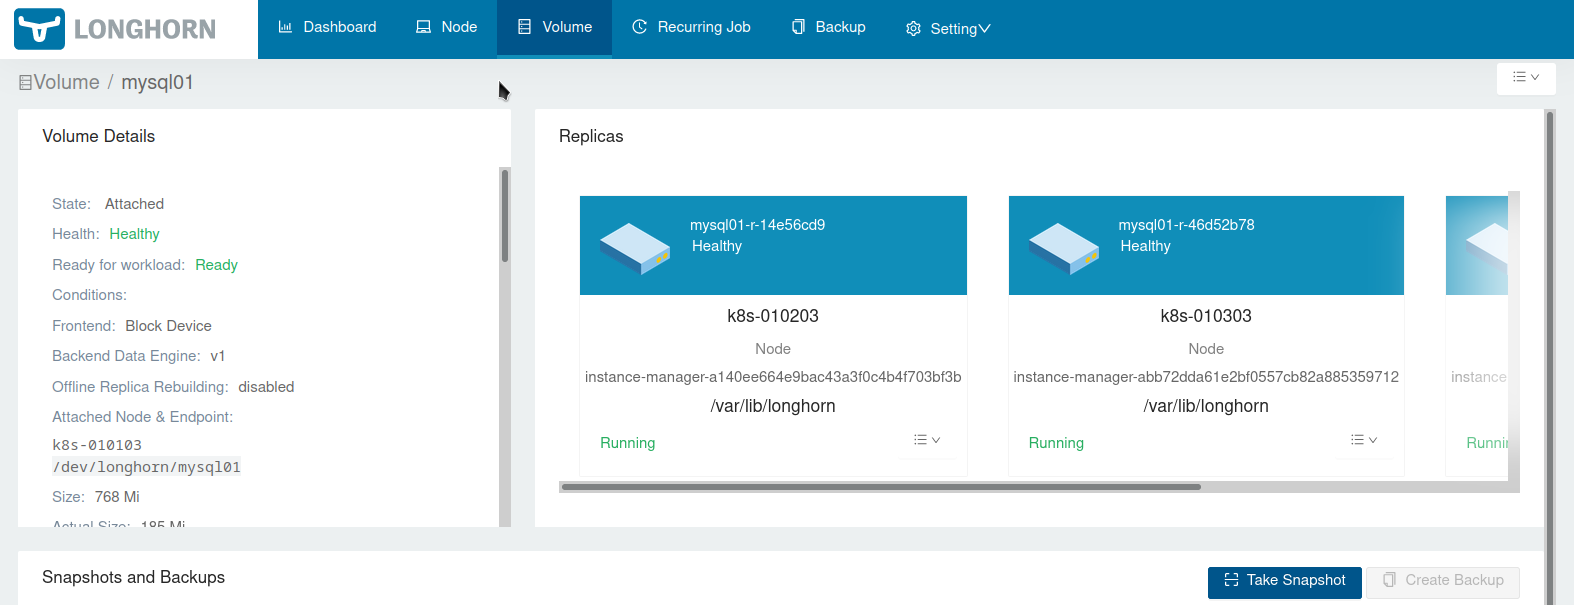Screen dimensions: 1574x605
Task: Open the Dashboard tab
Action: 327,28
